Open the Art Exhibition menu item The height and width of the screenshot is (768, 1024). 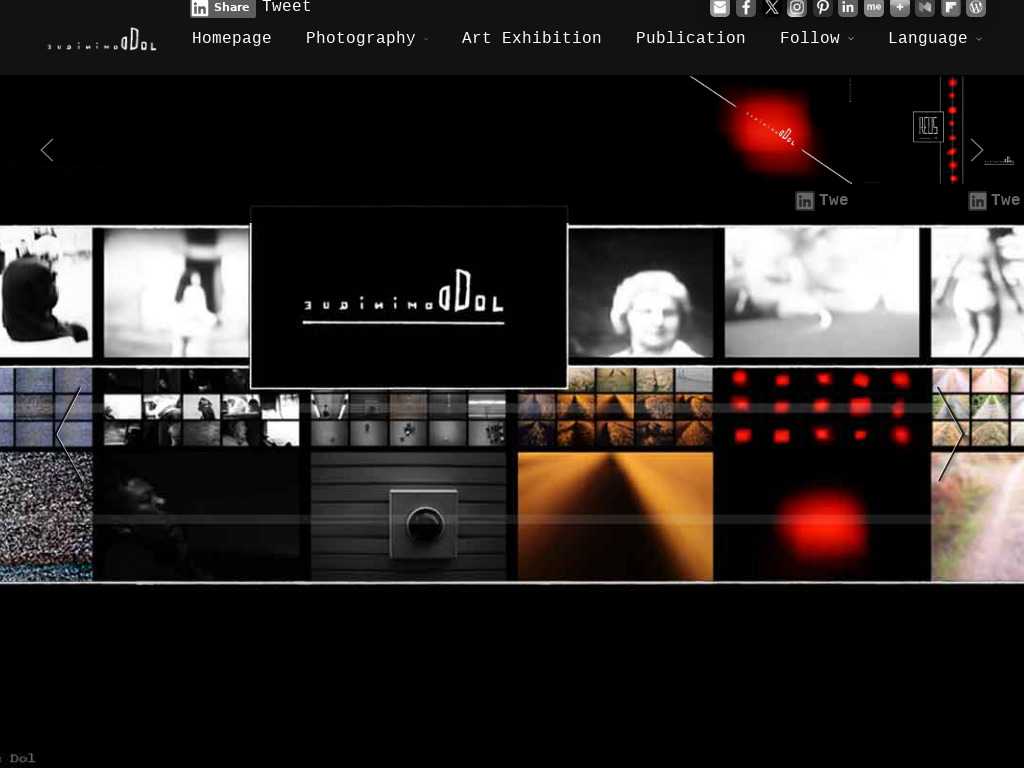[x=531, y=38]
